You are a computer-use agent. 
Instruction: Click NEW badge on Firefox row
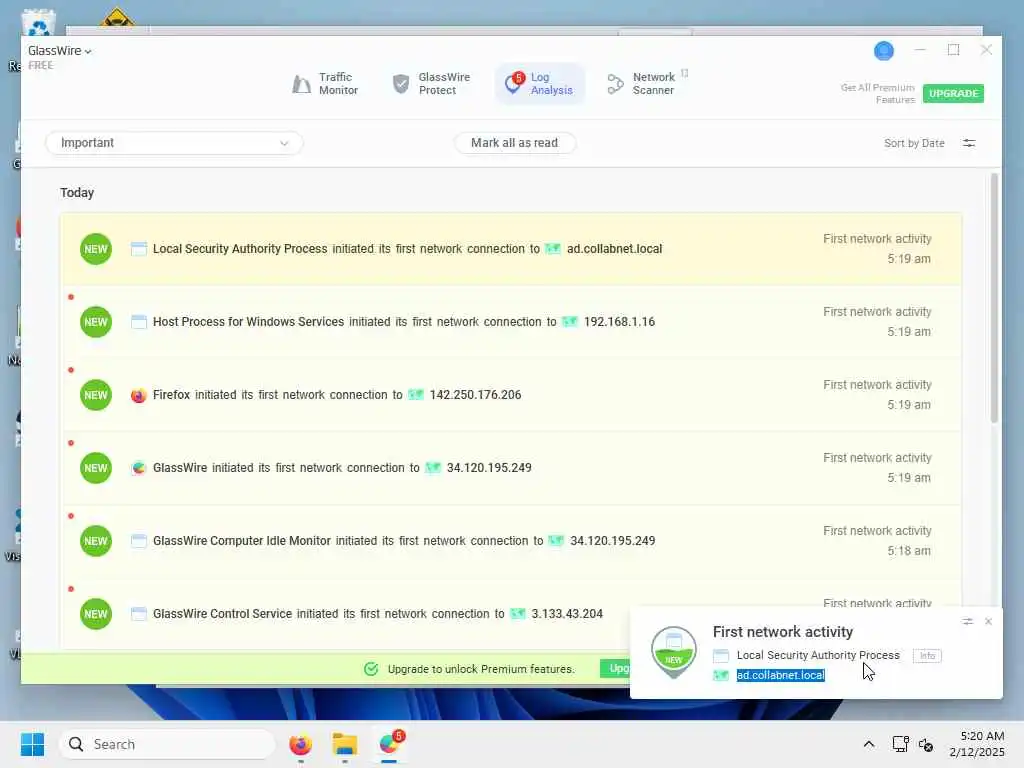tap(95, 395)
